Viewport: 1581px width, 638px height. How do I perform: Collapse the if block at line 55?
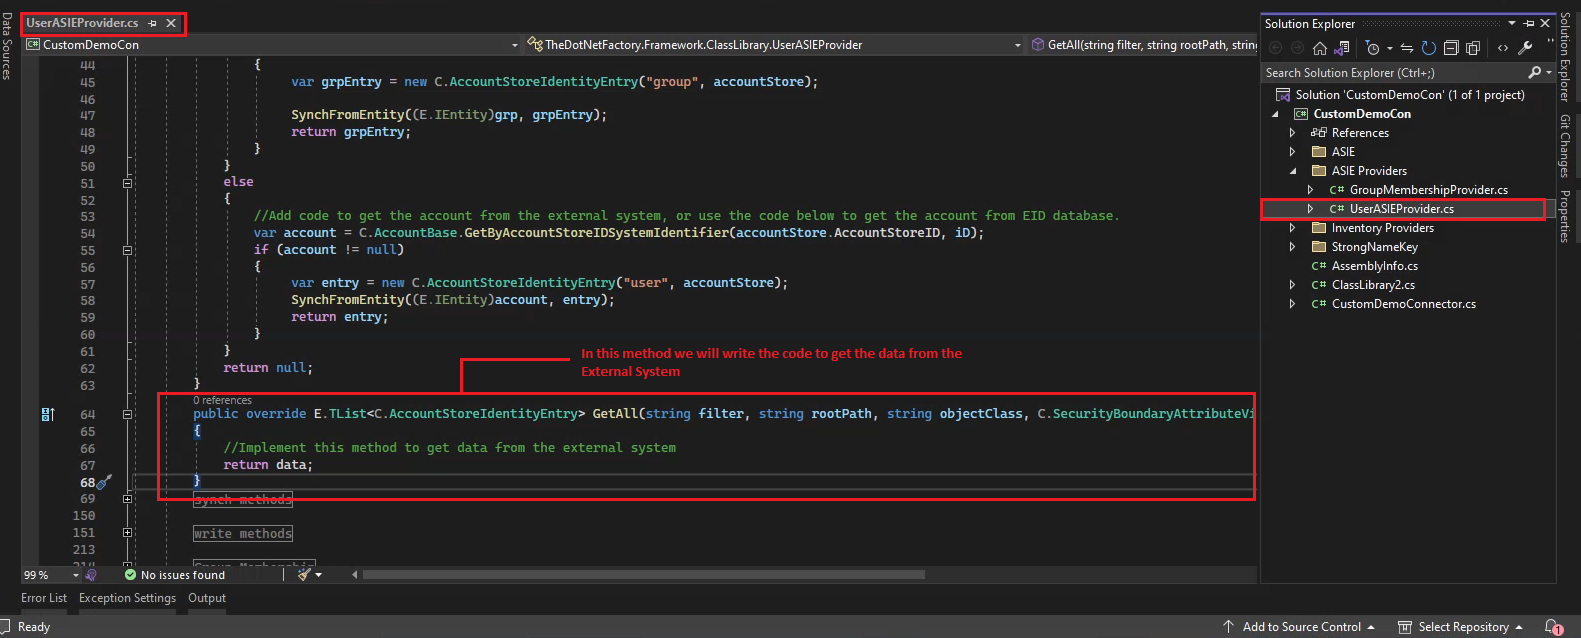pos(127,250)
